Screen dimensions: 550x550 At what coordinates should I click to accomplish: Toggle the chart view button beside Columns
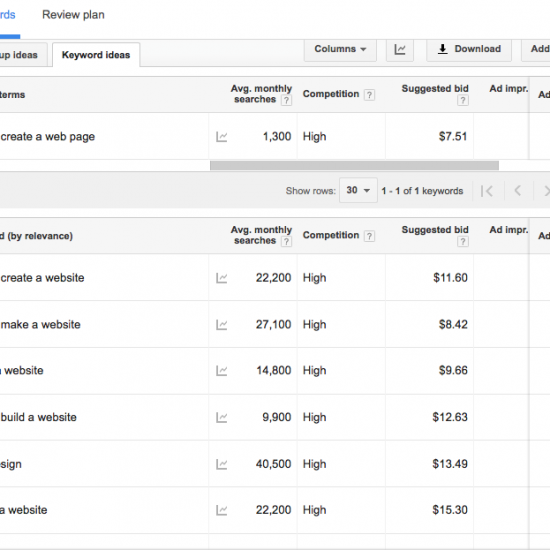tap(400, 49)
